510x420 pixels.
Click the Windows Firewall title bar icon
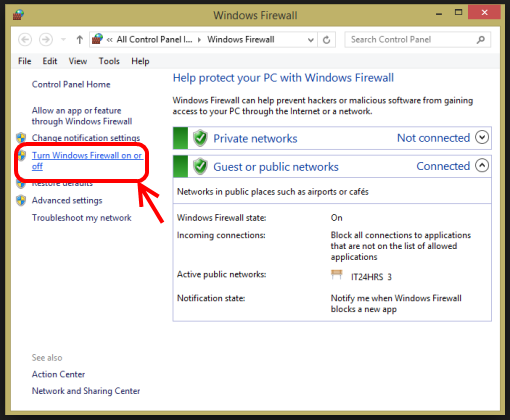click(19, 15)
